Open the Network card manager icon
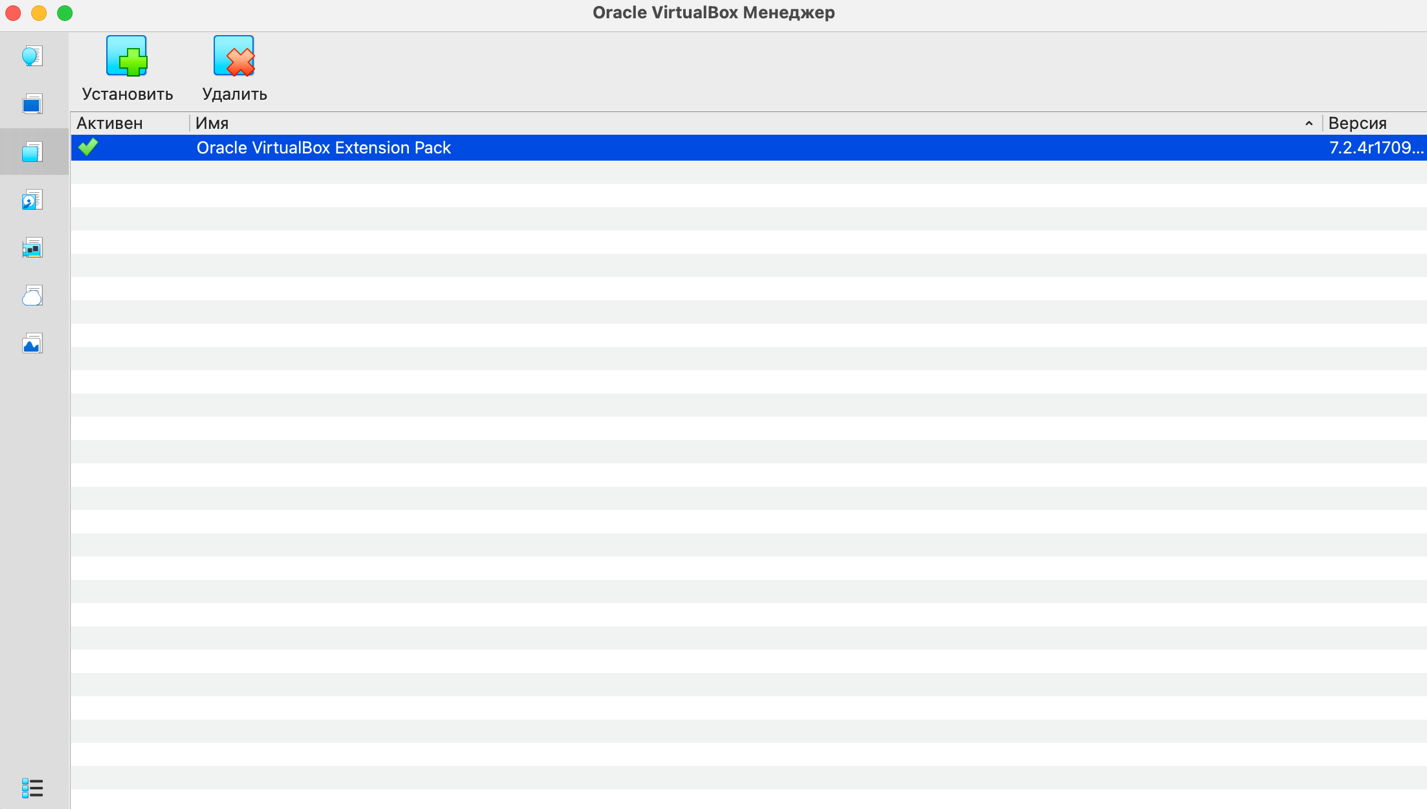 click(32, 248)
